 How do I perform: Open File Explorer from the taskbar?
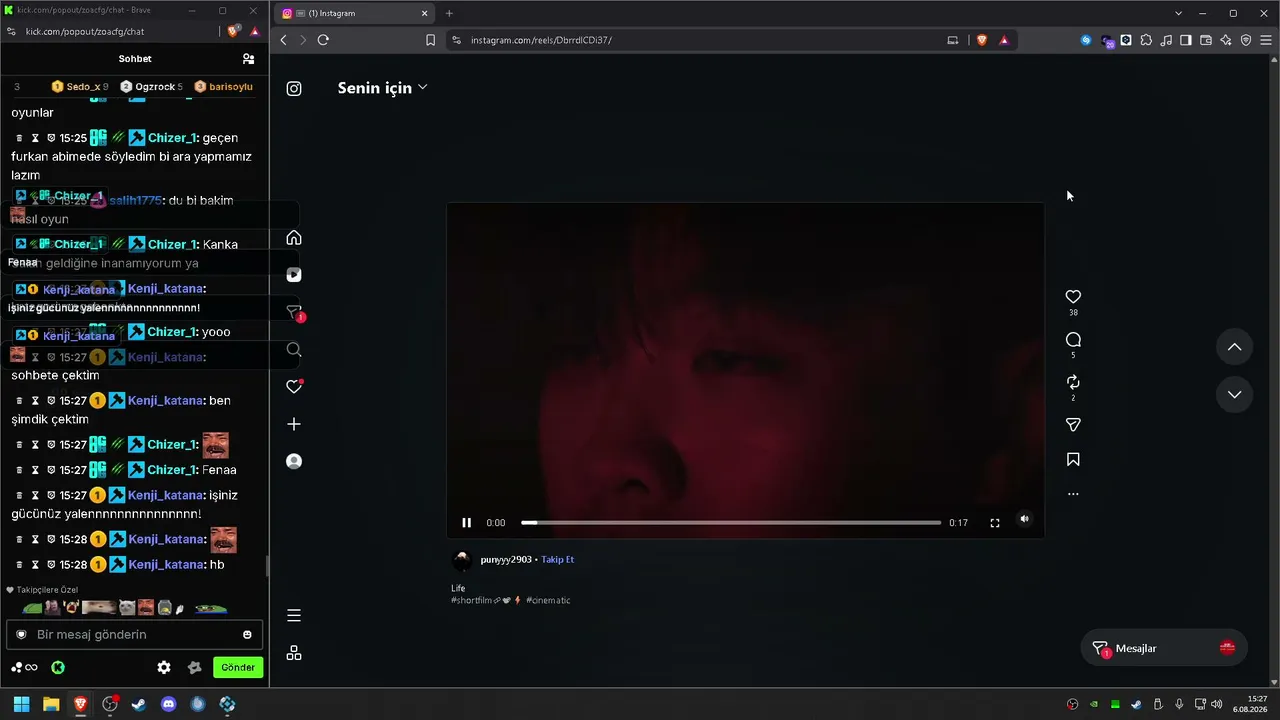tap(51, 704)
